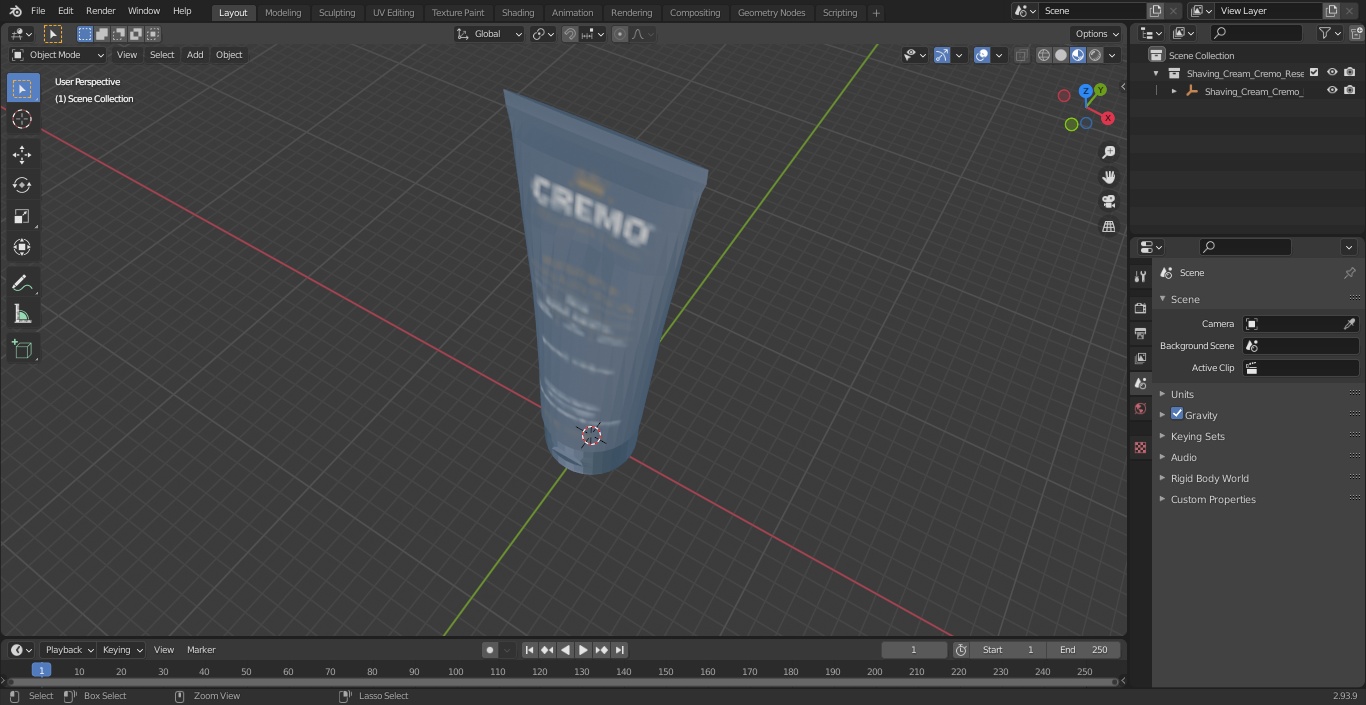Click the Background Scene field
Image resolution: width=1366 pixels, height=705 pixels.
click(1300, 346)
